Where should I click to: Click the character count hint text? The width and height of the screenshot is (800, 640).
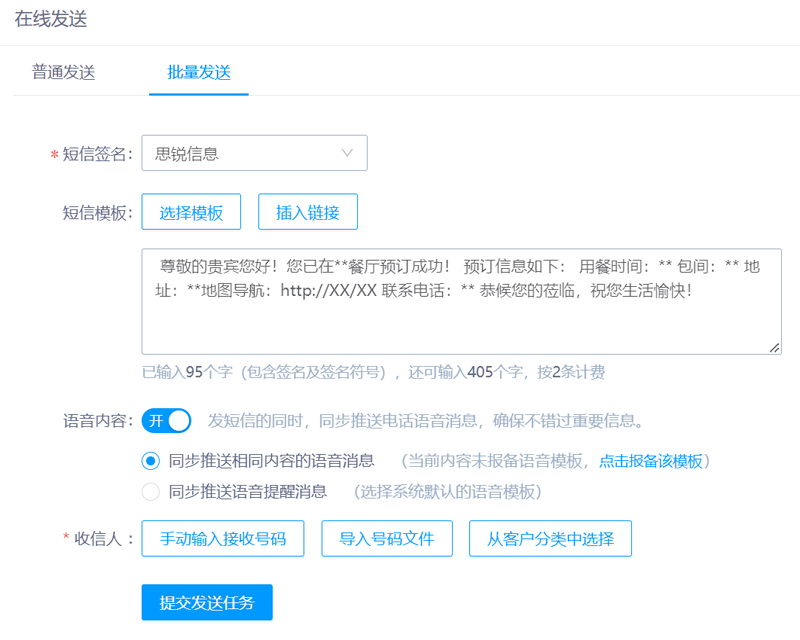372,373
